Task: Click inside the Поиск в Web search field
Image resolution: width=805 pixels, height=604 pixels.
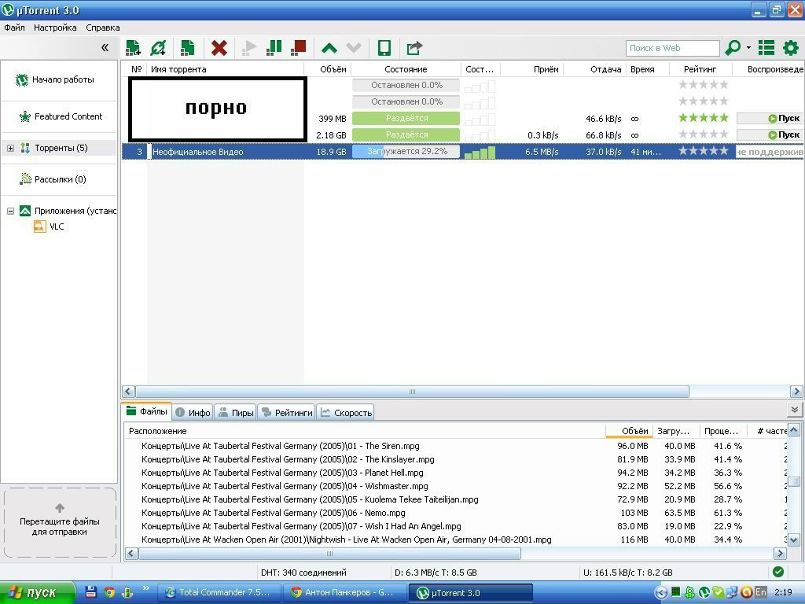Action: click(x=671, y=48)
